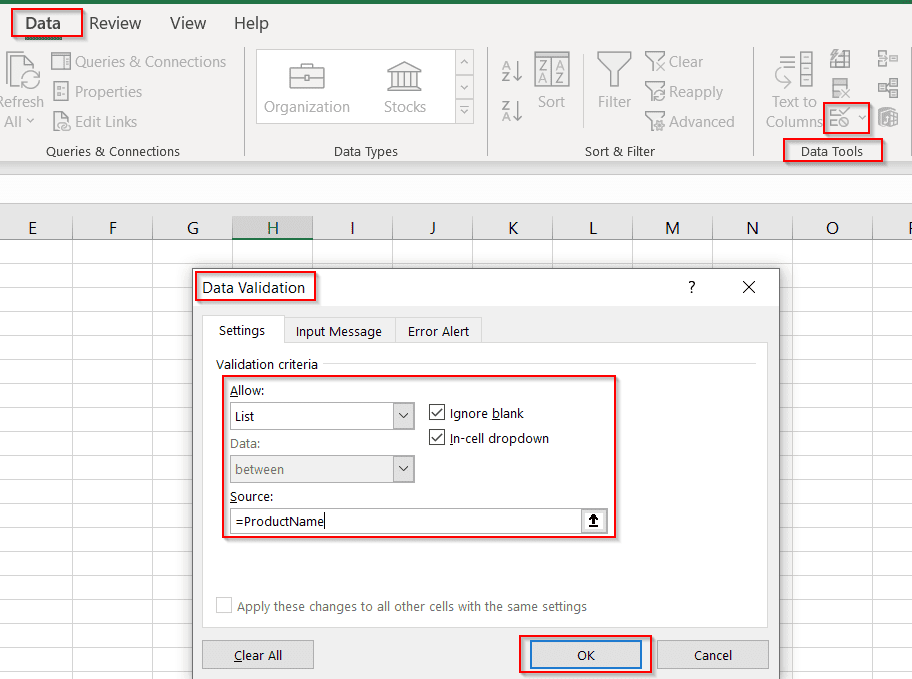This screenshot has height=679, width=912.
Task: Clear the current filter
Action: pyautogui.click(x=674, y=62)
